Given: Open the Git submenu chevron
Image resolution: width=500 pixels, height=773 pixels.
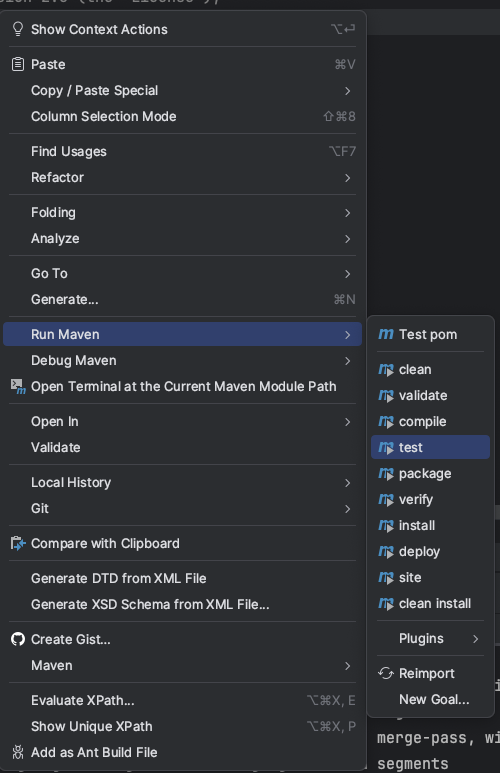Looking at the screenshot, I should (348, 509).
